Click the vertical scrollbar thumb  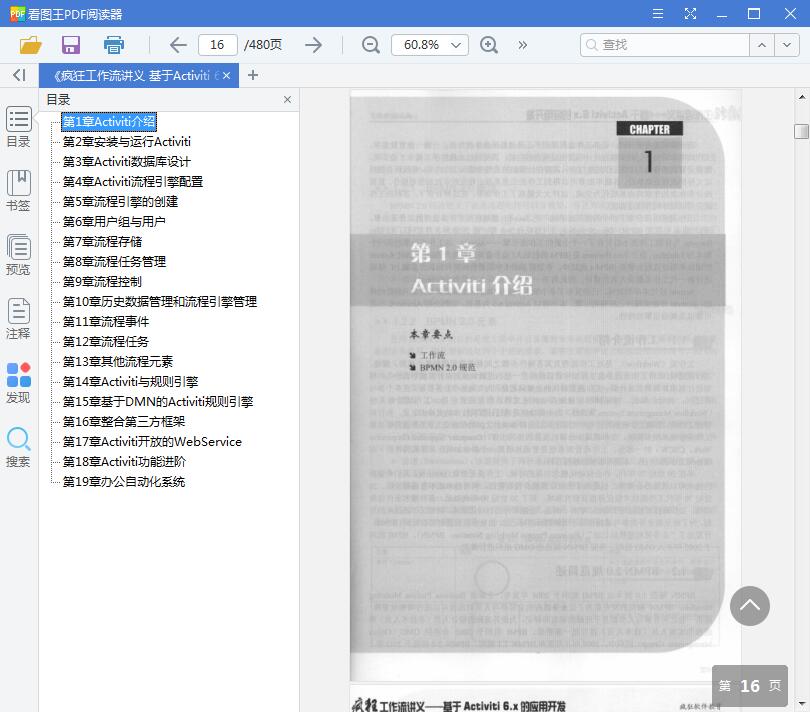pyautogui.click(x=801, y=131)
